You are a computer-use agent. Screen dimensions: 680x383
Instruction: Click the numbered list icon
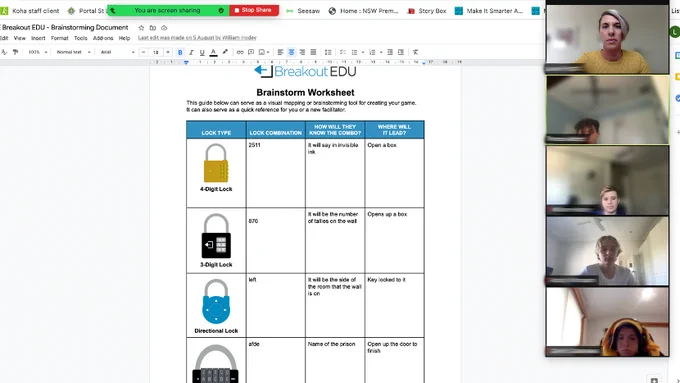pyautogui.click(x=372, y=52)
